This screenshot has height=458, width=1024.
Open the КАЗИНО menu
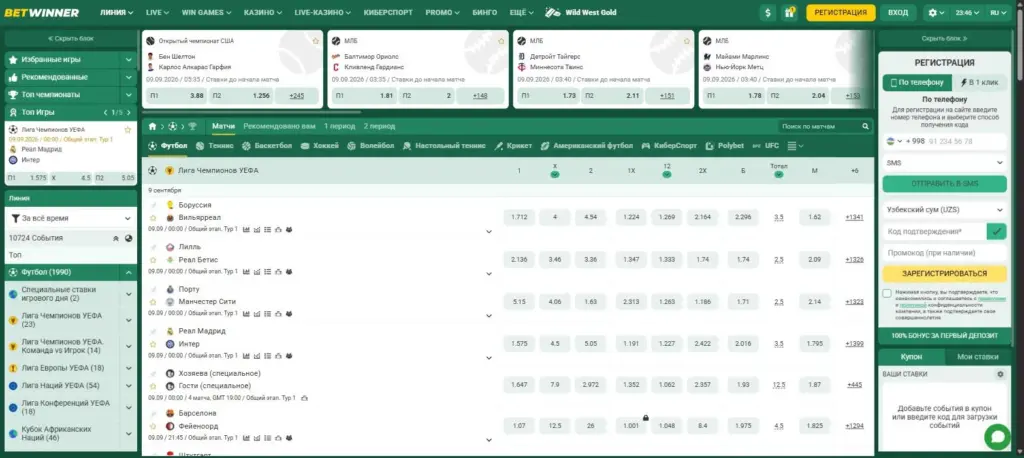pyautogui.click(x=262, y=12)
